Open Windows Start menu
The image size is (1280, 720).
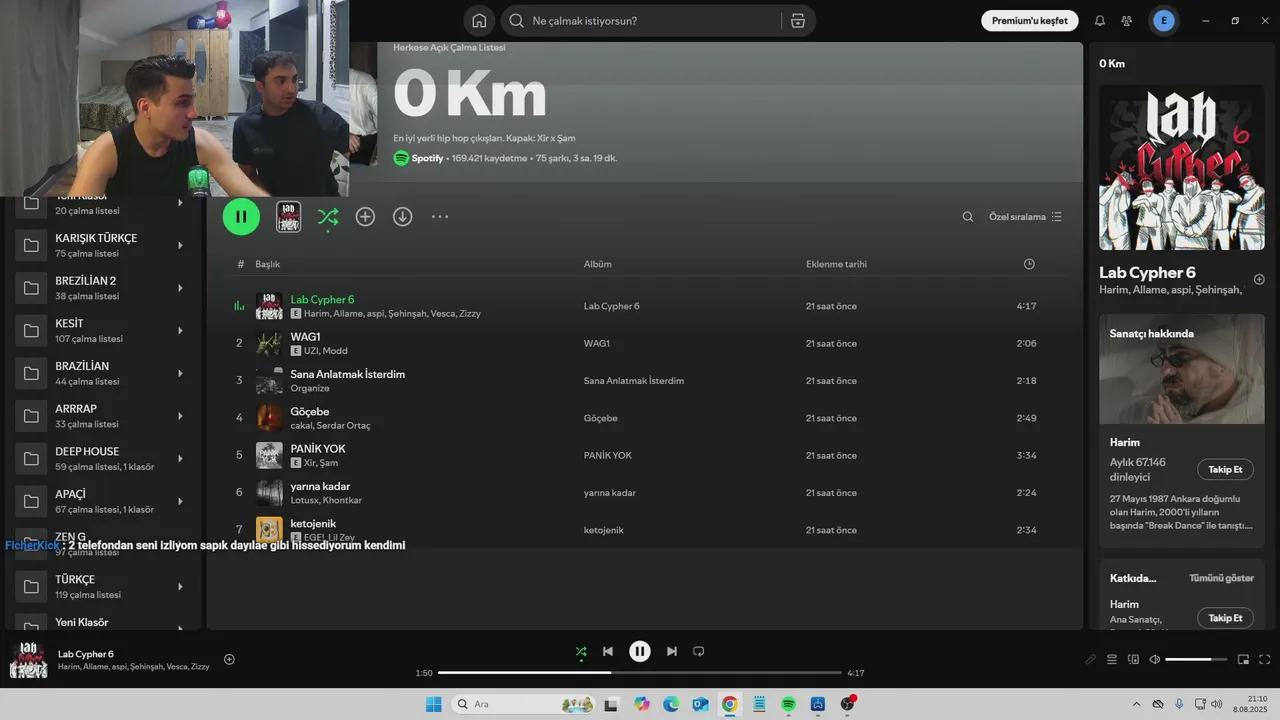[x=433, y=704]
